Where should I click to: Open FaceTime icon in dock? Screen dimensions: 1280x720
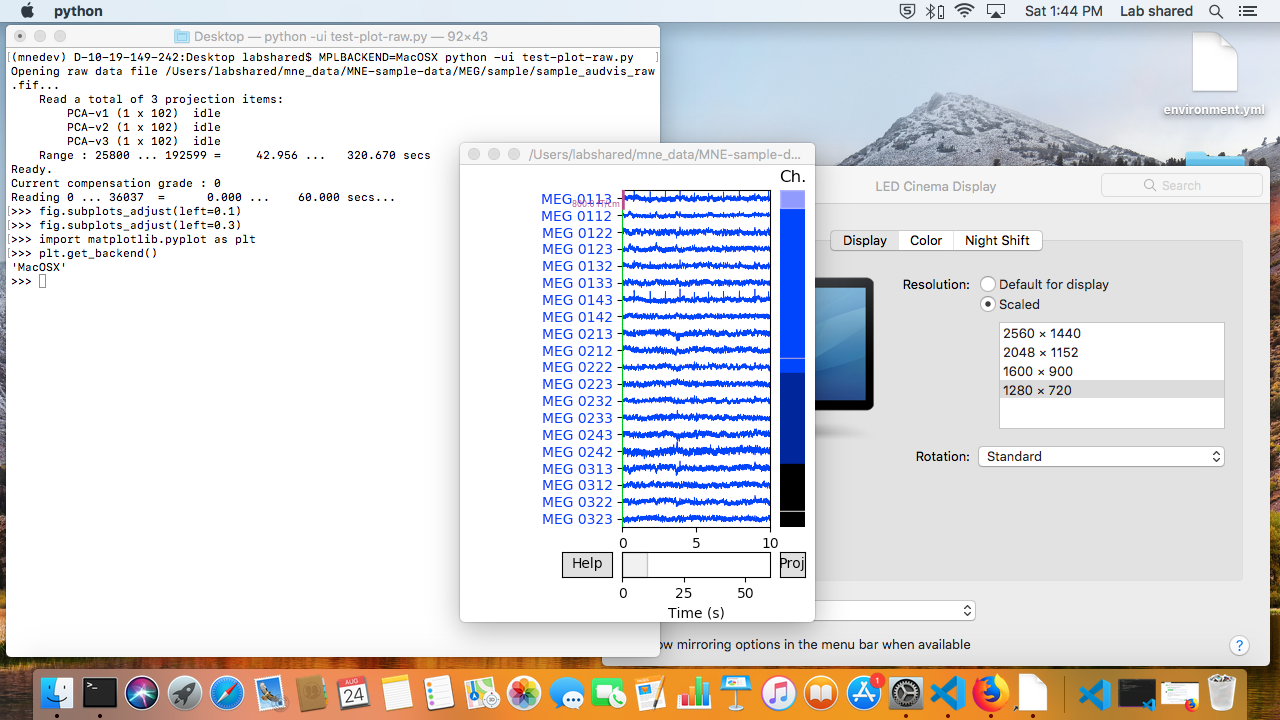(609, 693)
